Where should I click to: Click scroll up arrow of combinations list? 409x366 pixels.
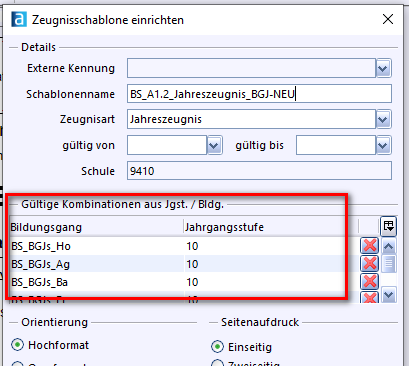[x=389, y=246]
